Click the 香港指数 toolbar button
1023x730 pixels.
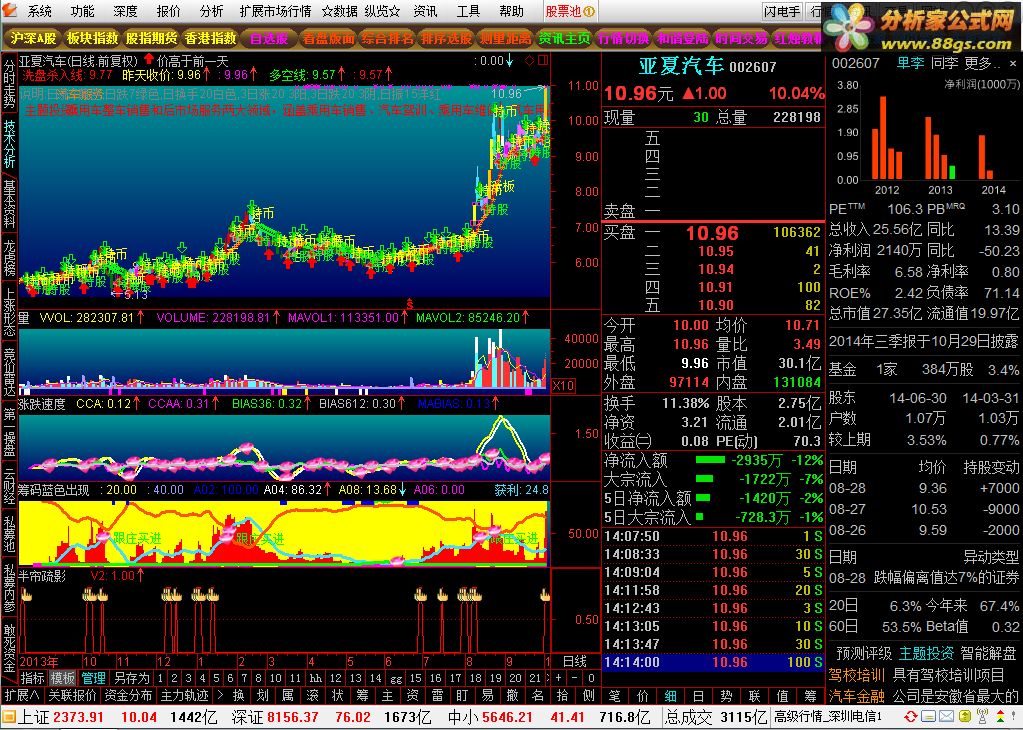coord(210,38)
